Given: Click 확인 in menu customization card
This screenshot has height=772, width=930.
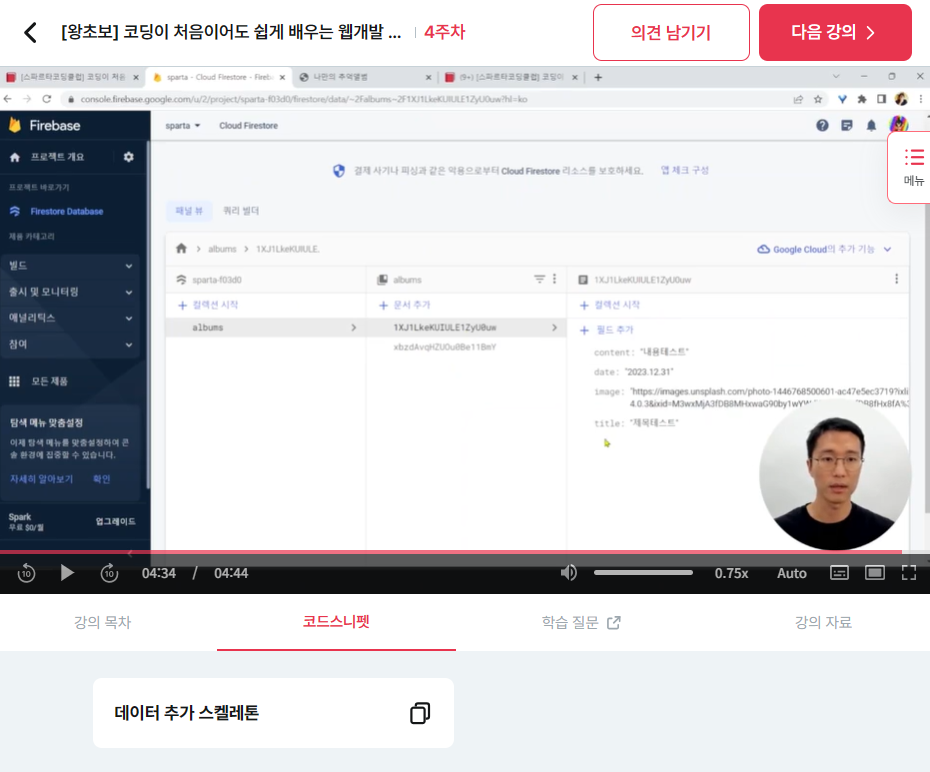Looking at the screenshot, I should click(101, 479).
